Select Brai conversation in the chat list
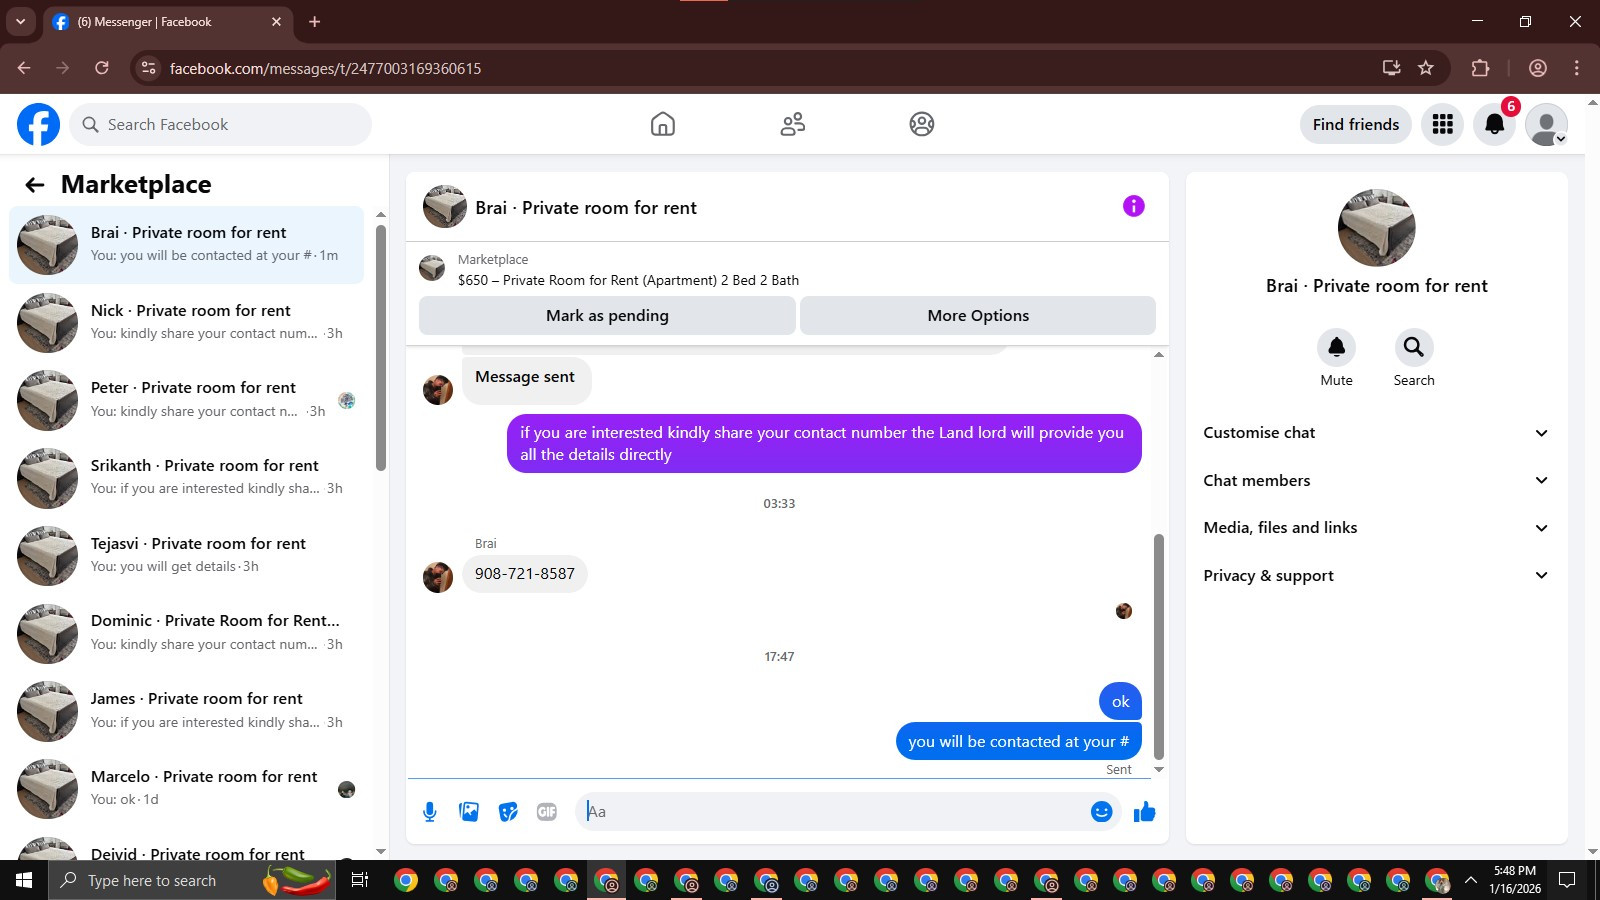The height and width of the screenshot is (900, 1600). pyautogui.click(x=187, y=245)
